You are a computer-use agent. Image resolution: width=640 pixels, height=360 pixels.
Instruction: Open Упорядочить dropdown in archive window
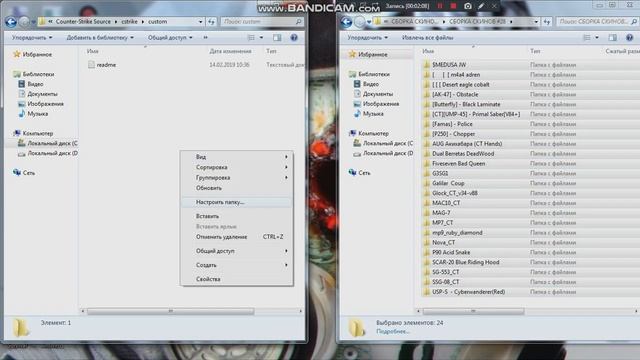[x=367, y=38]
